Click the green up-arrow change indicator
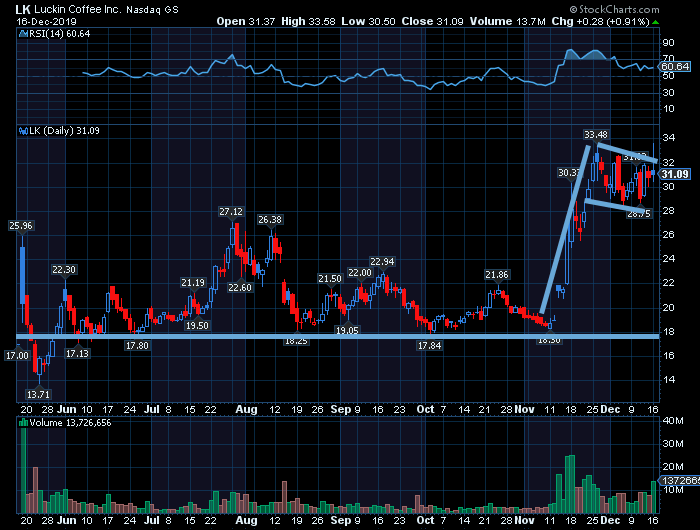This screenshot has height=530, width=700. click(x=655, y=21)
